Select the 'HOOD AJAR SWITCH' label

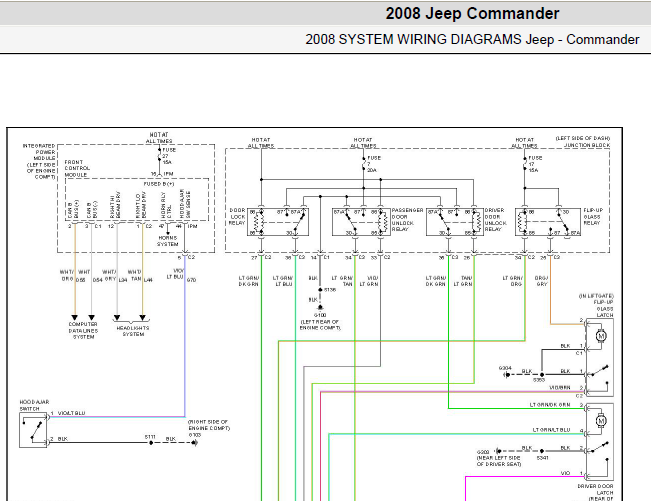(x=34, y=406)
